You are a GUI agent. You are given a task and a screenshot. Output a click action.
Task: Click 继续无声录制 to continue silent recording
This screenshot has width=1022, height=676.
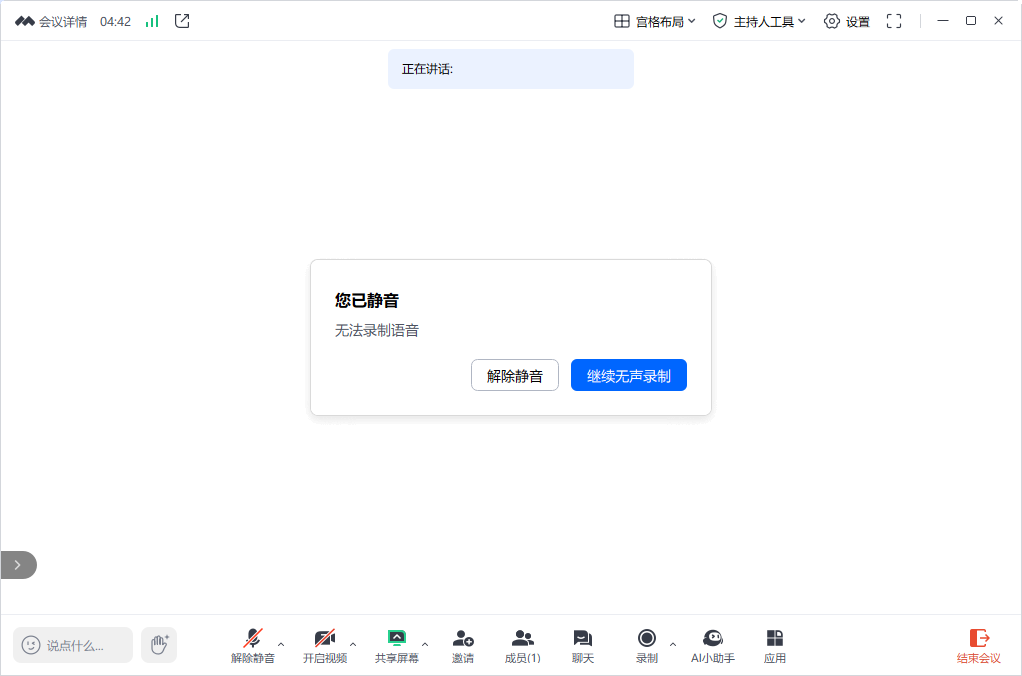629,375
